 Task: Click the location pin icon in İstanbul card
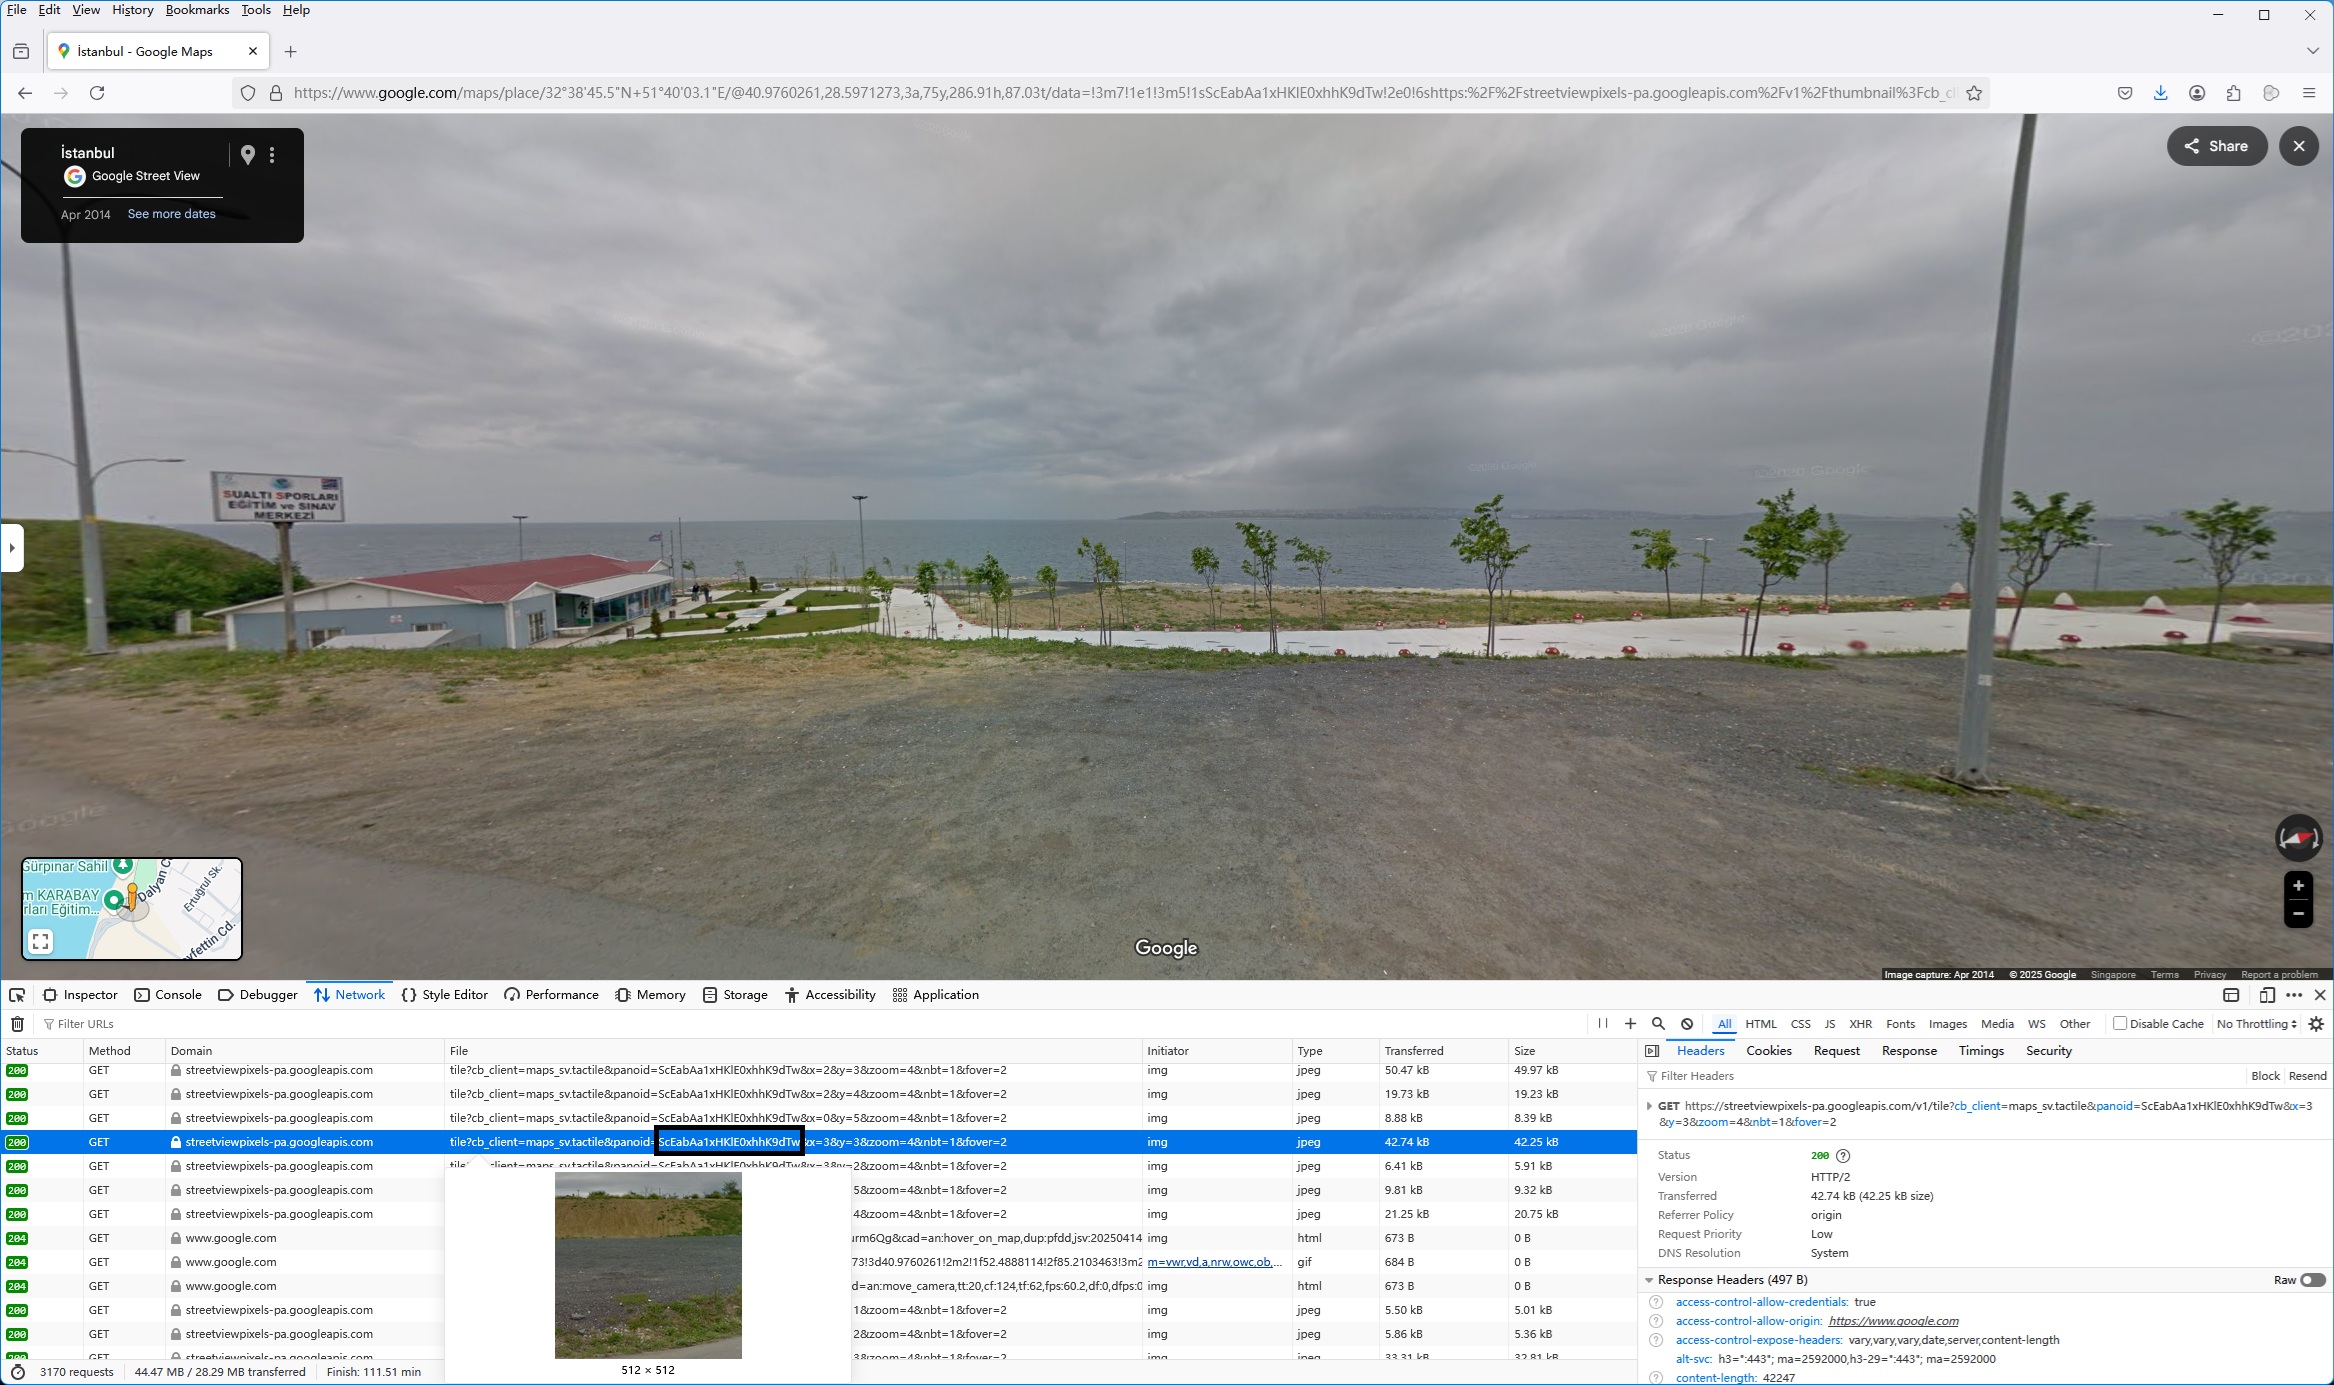click(248, 154)
